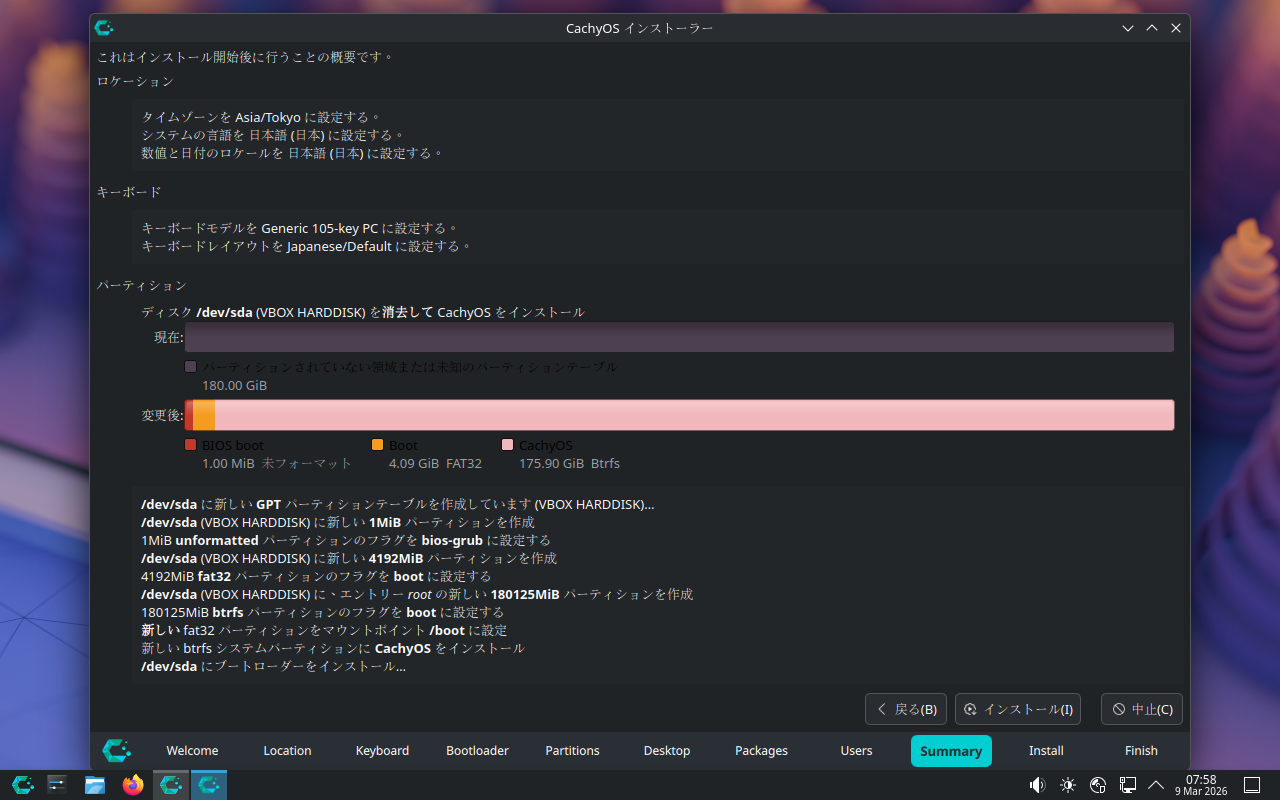Open the clock showing 07:58
Image resolution: width=1280 pixels, height=800 pixels.
(1201, 785)
